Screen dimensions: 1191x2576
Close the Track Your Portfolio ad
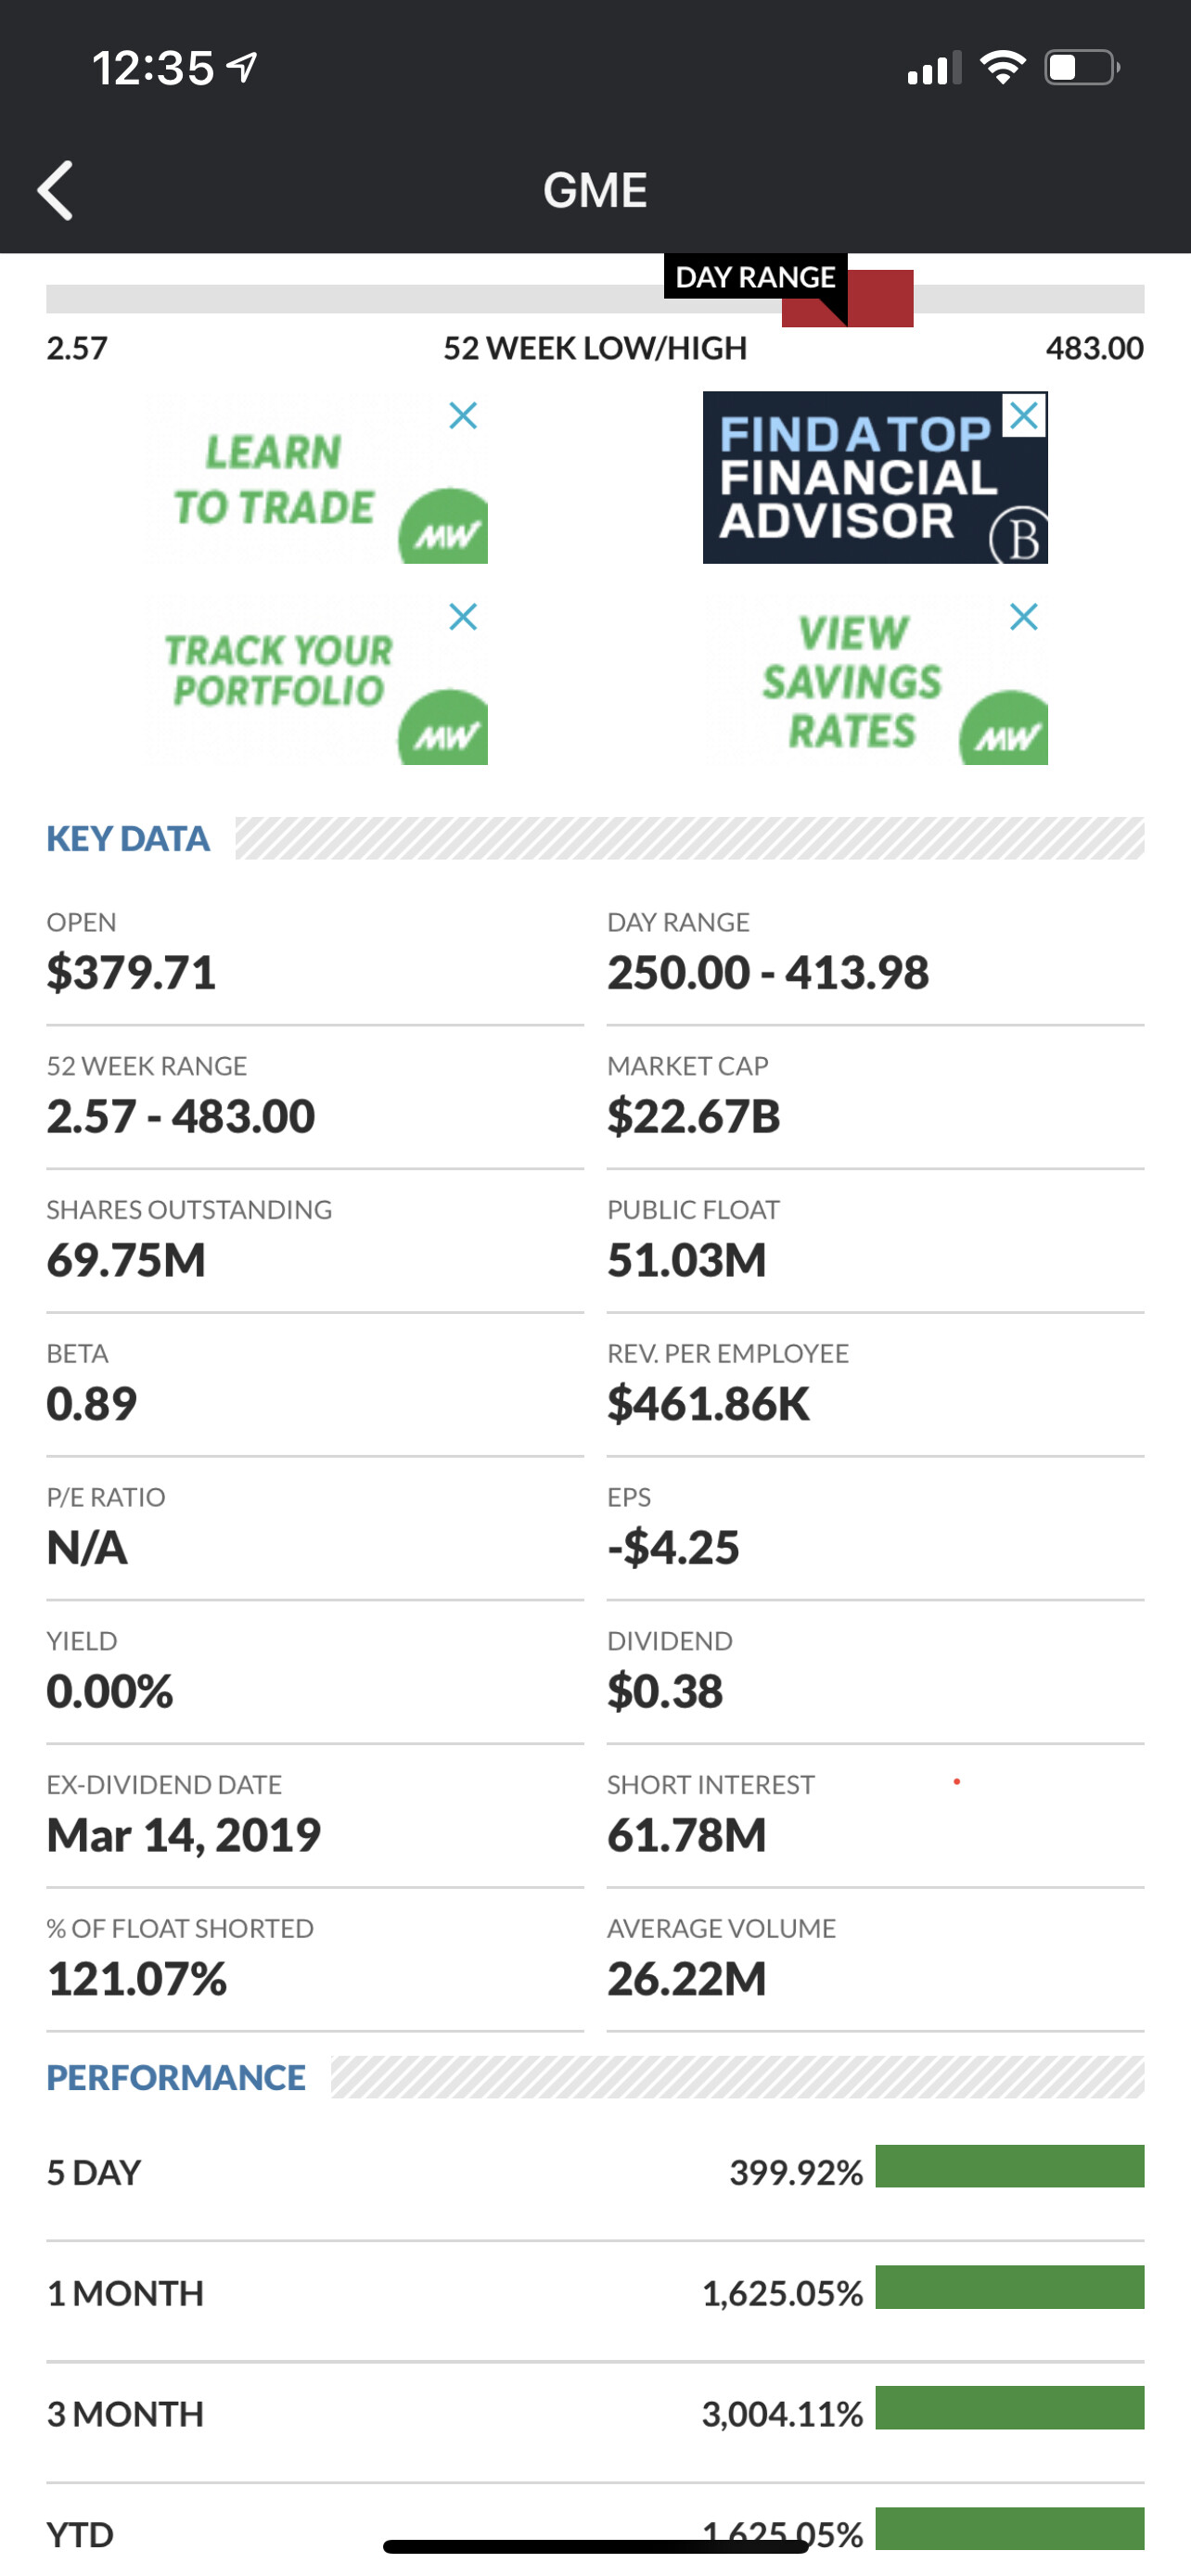[x=463, y=617]
